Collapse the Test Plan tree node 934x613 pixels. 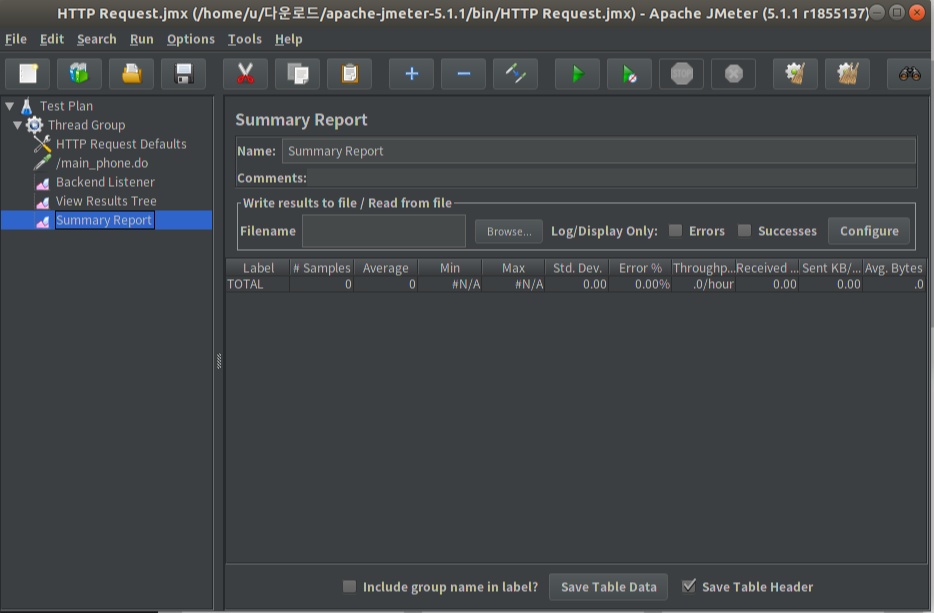click(10, 106)
